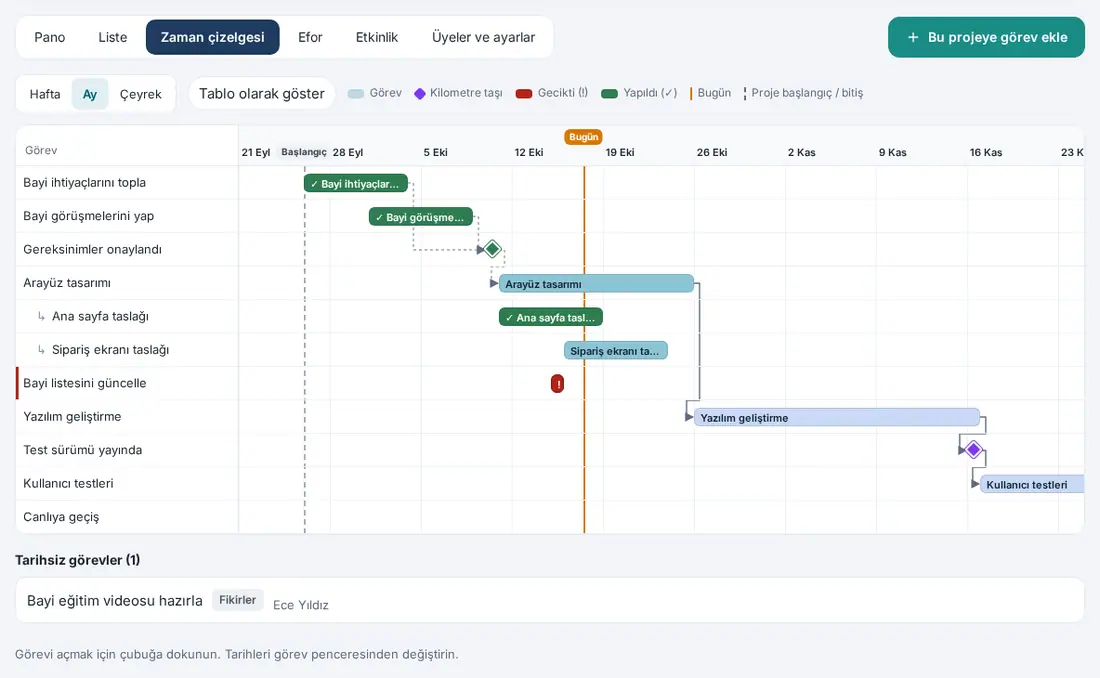The width and height of the screenshot is (1100, 678).
Task: Open the Üyeler ve ayarlar tab
Action: 483,37
